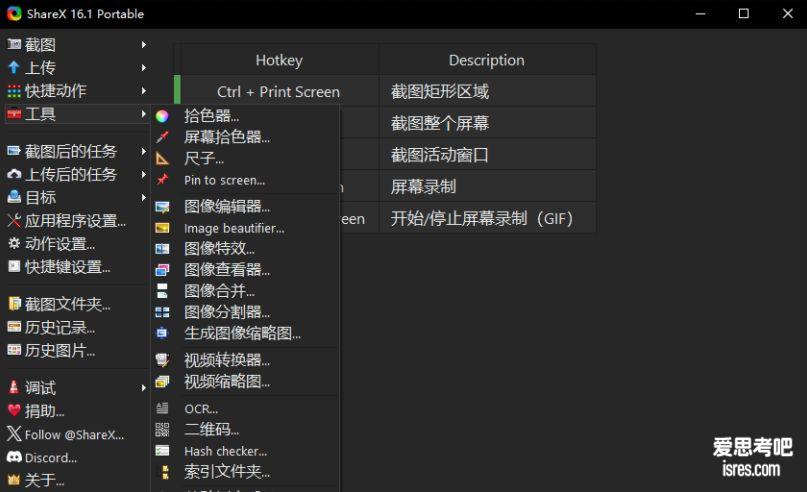Select the 截图活动窗口 description cell
Image resolution: width=807 pixels, height=492 pixels.
[487, 155]
